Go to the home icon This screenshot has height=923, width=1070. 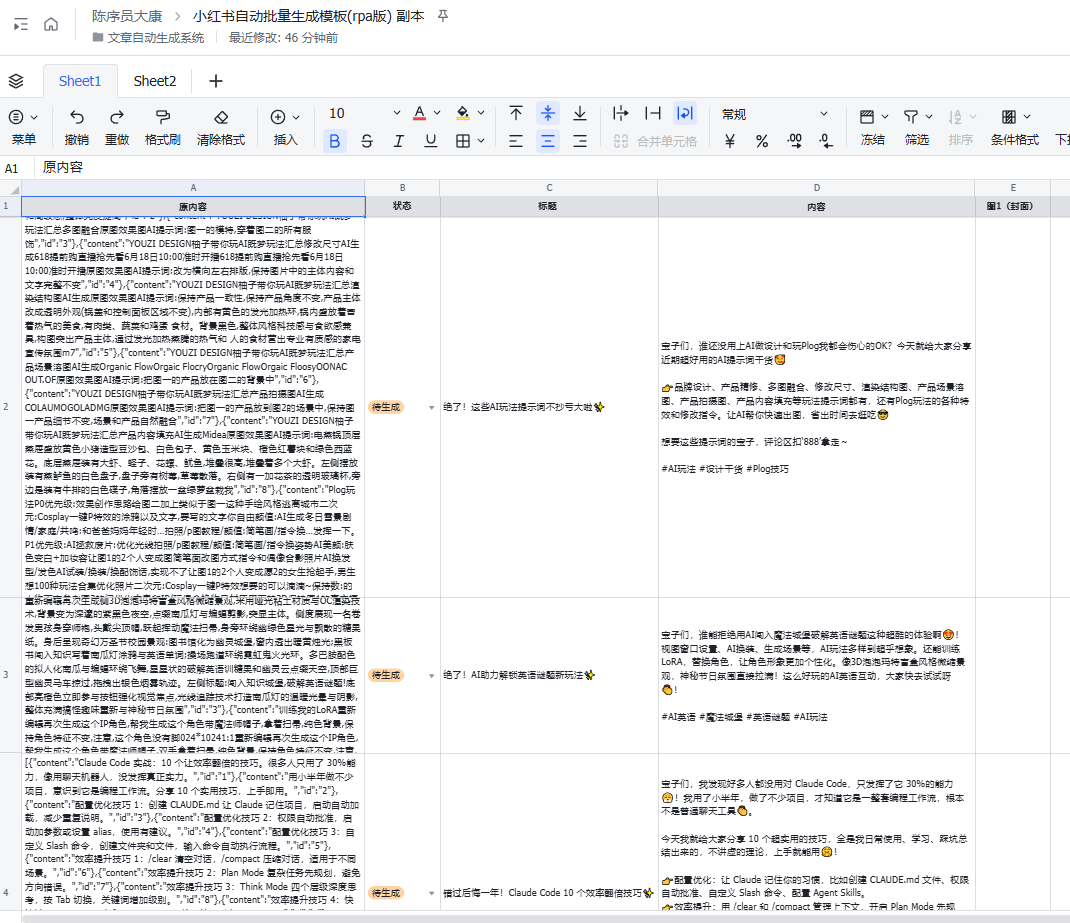pyautogui.click(x=51, y=25)
